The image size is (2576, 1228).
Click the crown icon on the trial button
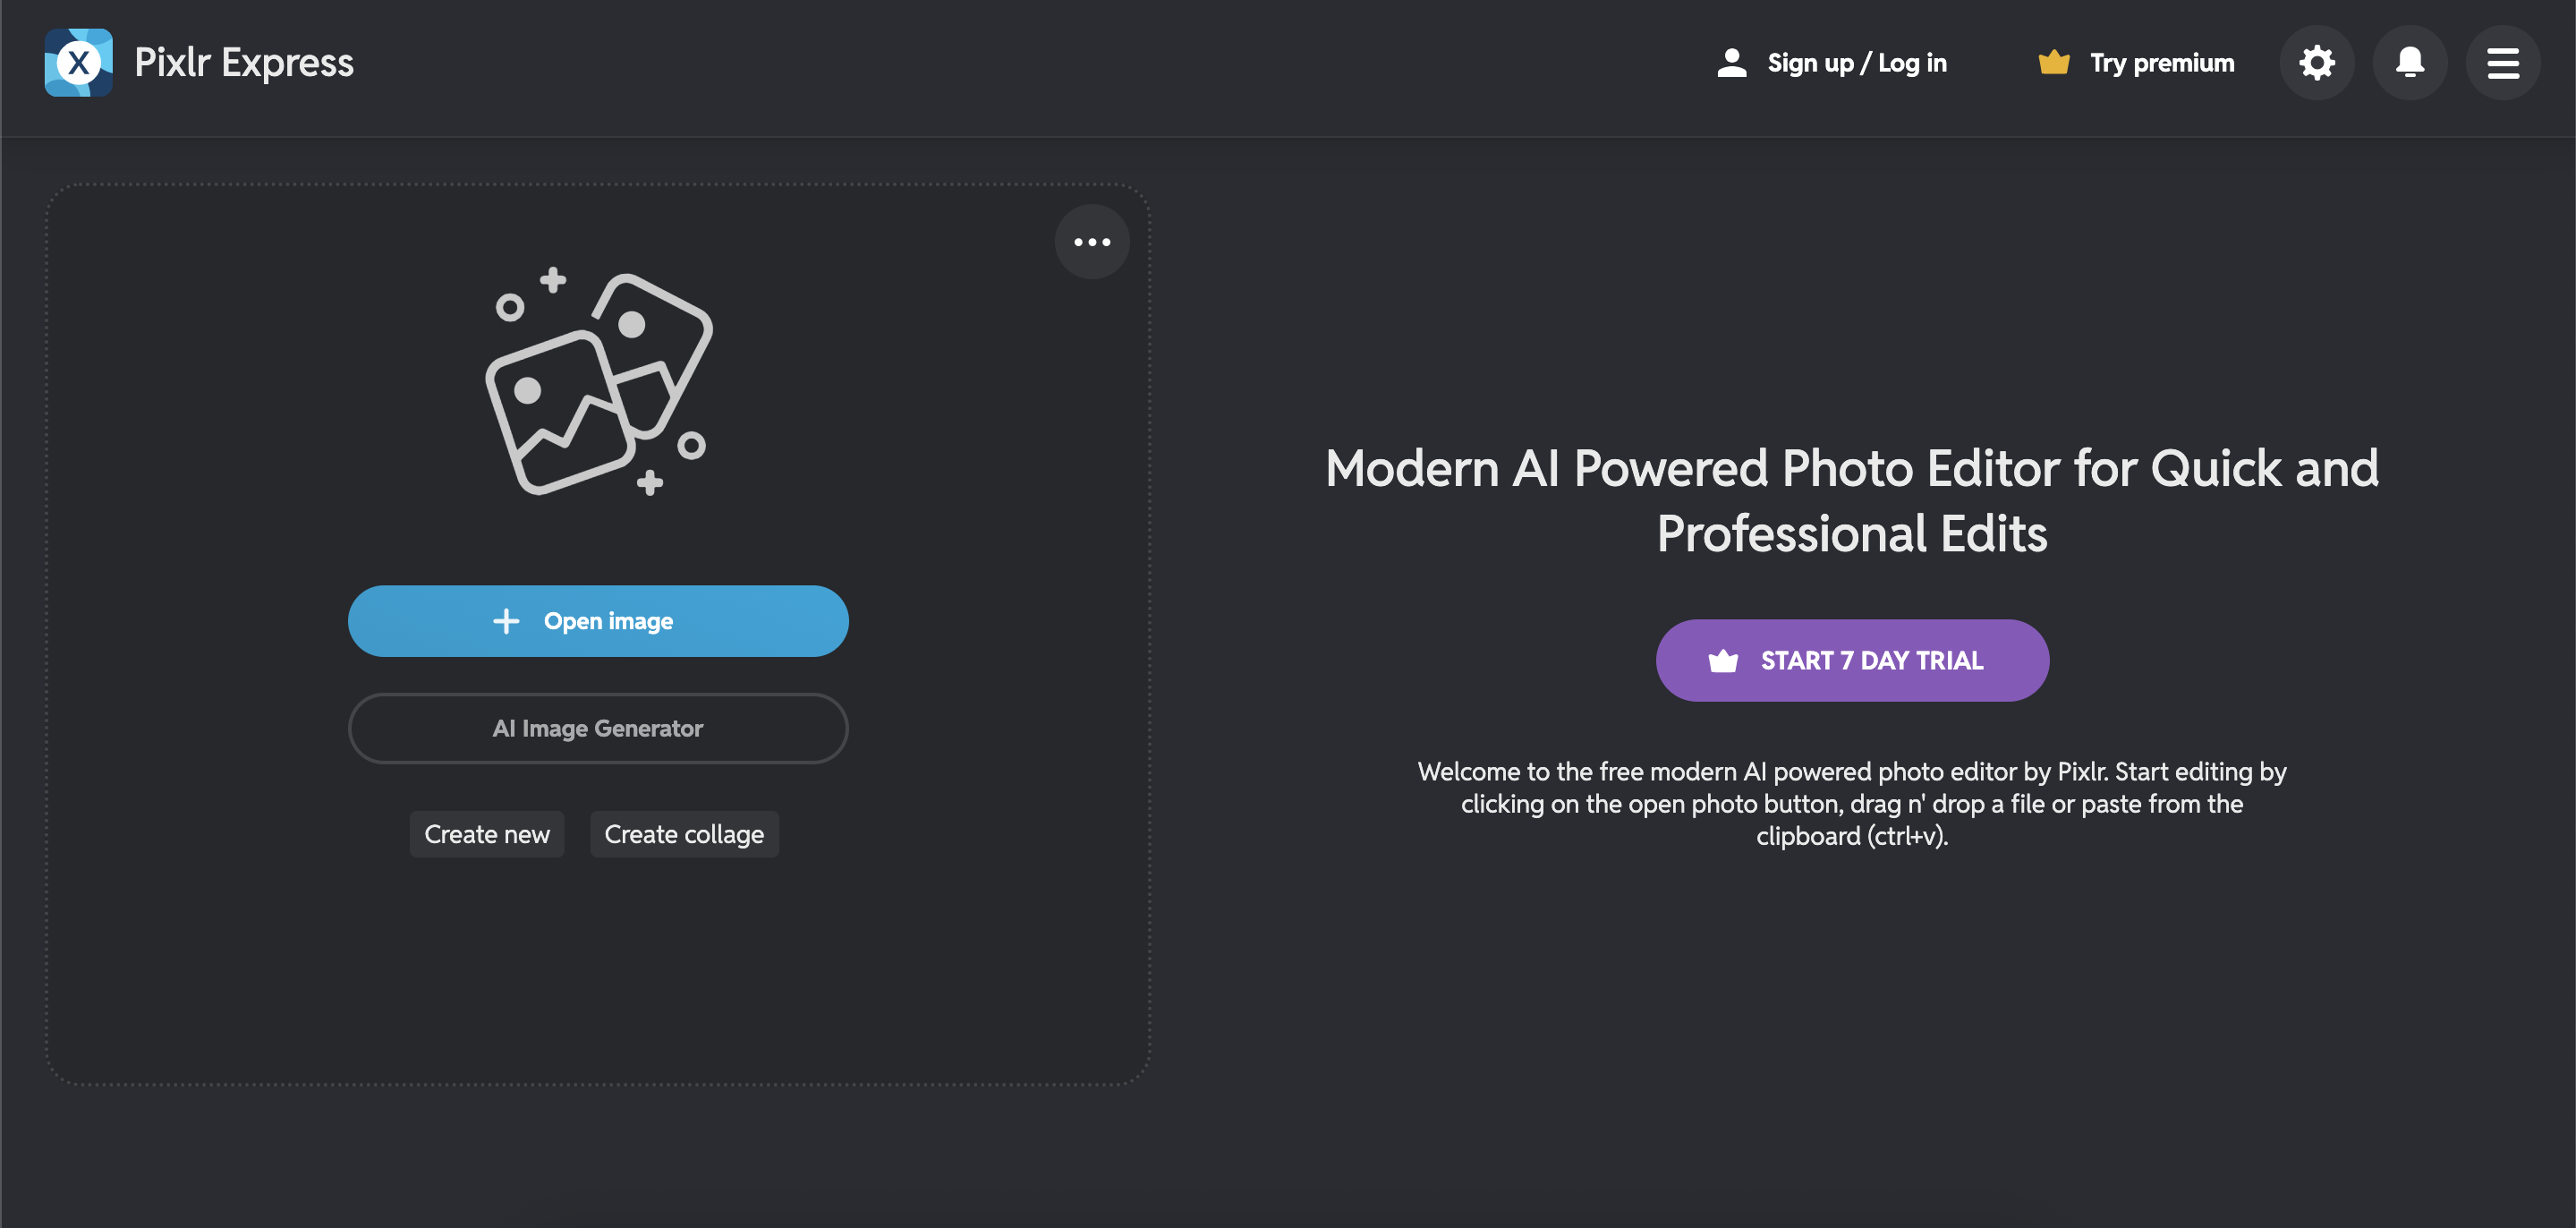[1723, 660]
